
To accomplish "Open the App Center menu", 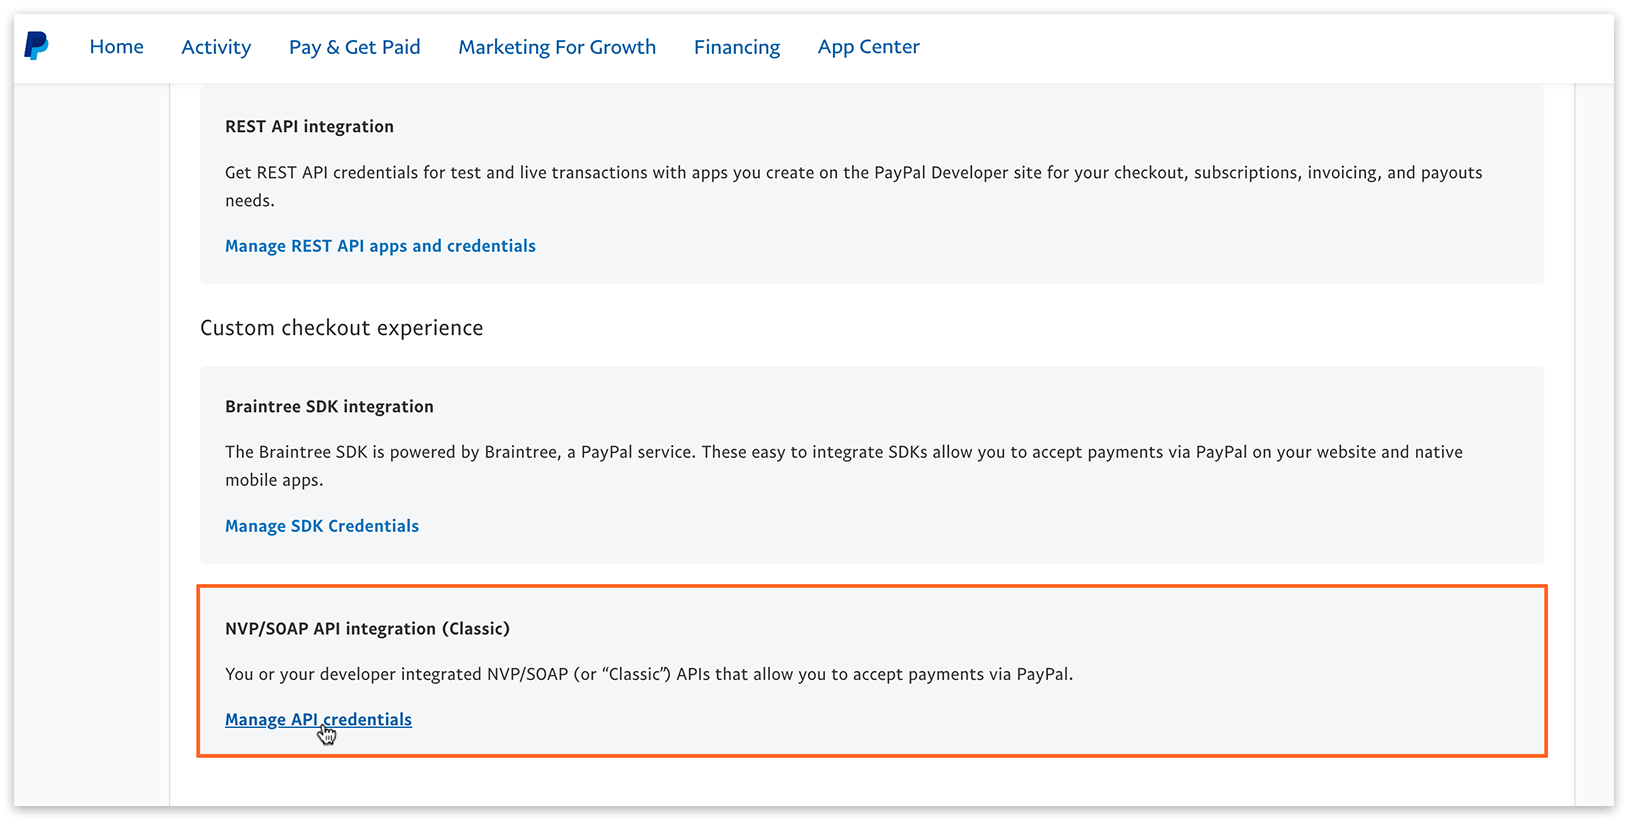I will pos(868,47).
